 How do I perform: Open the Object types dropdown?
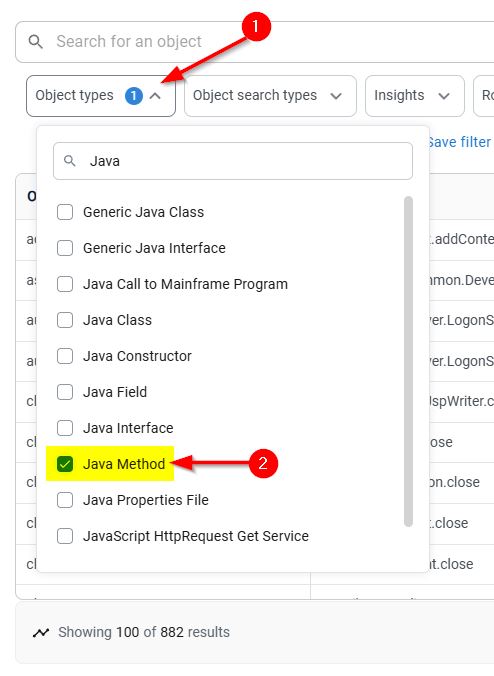[x=101, y=96]
